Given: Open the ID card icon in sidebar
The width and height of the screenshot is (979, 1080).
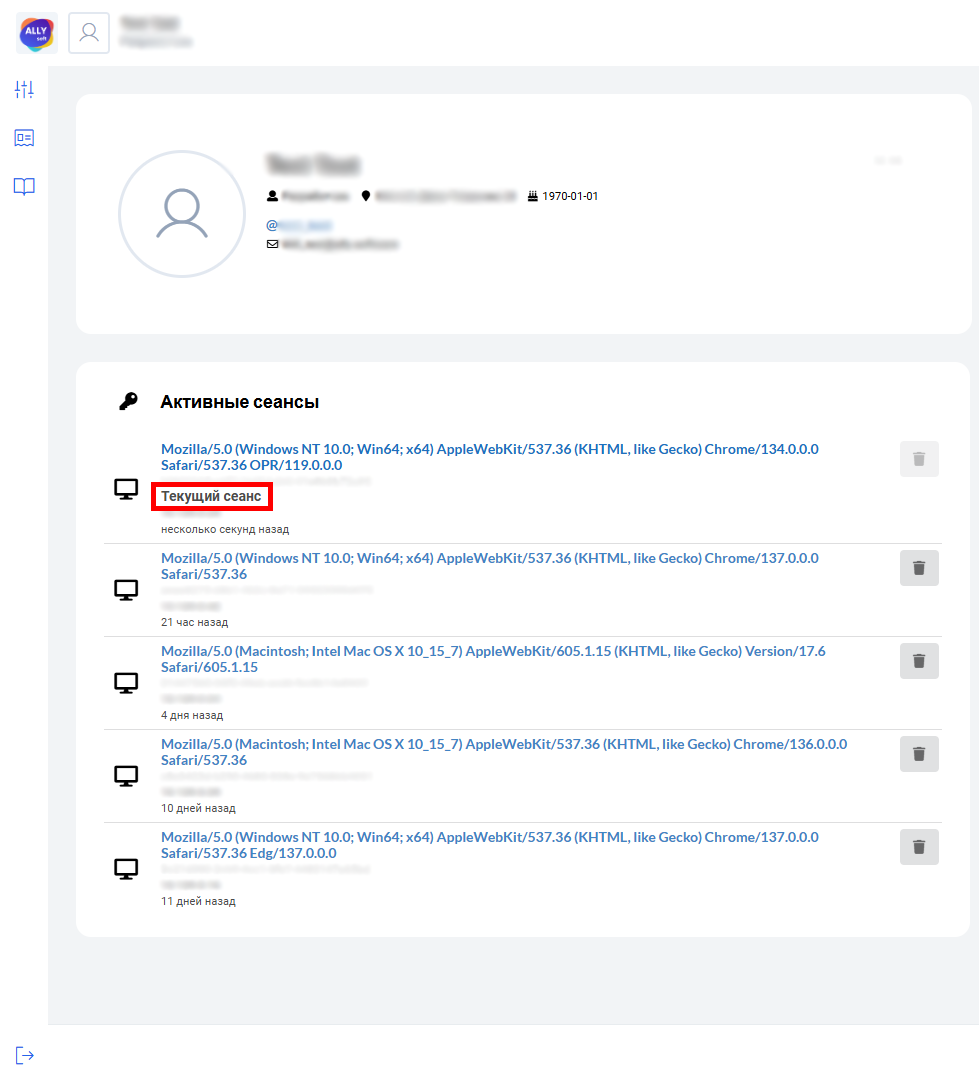Looking at the screenshot, I should 24,138.
